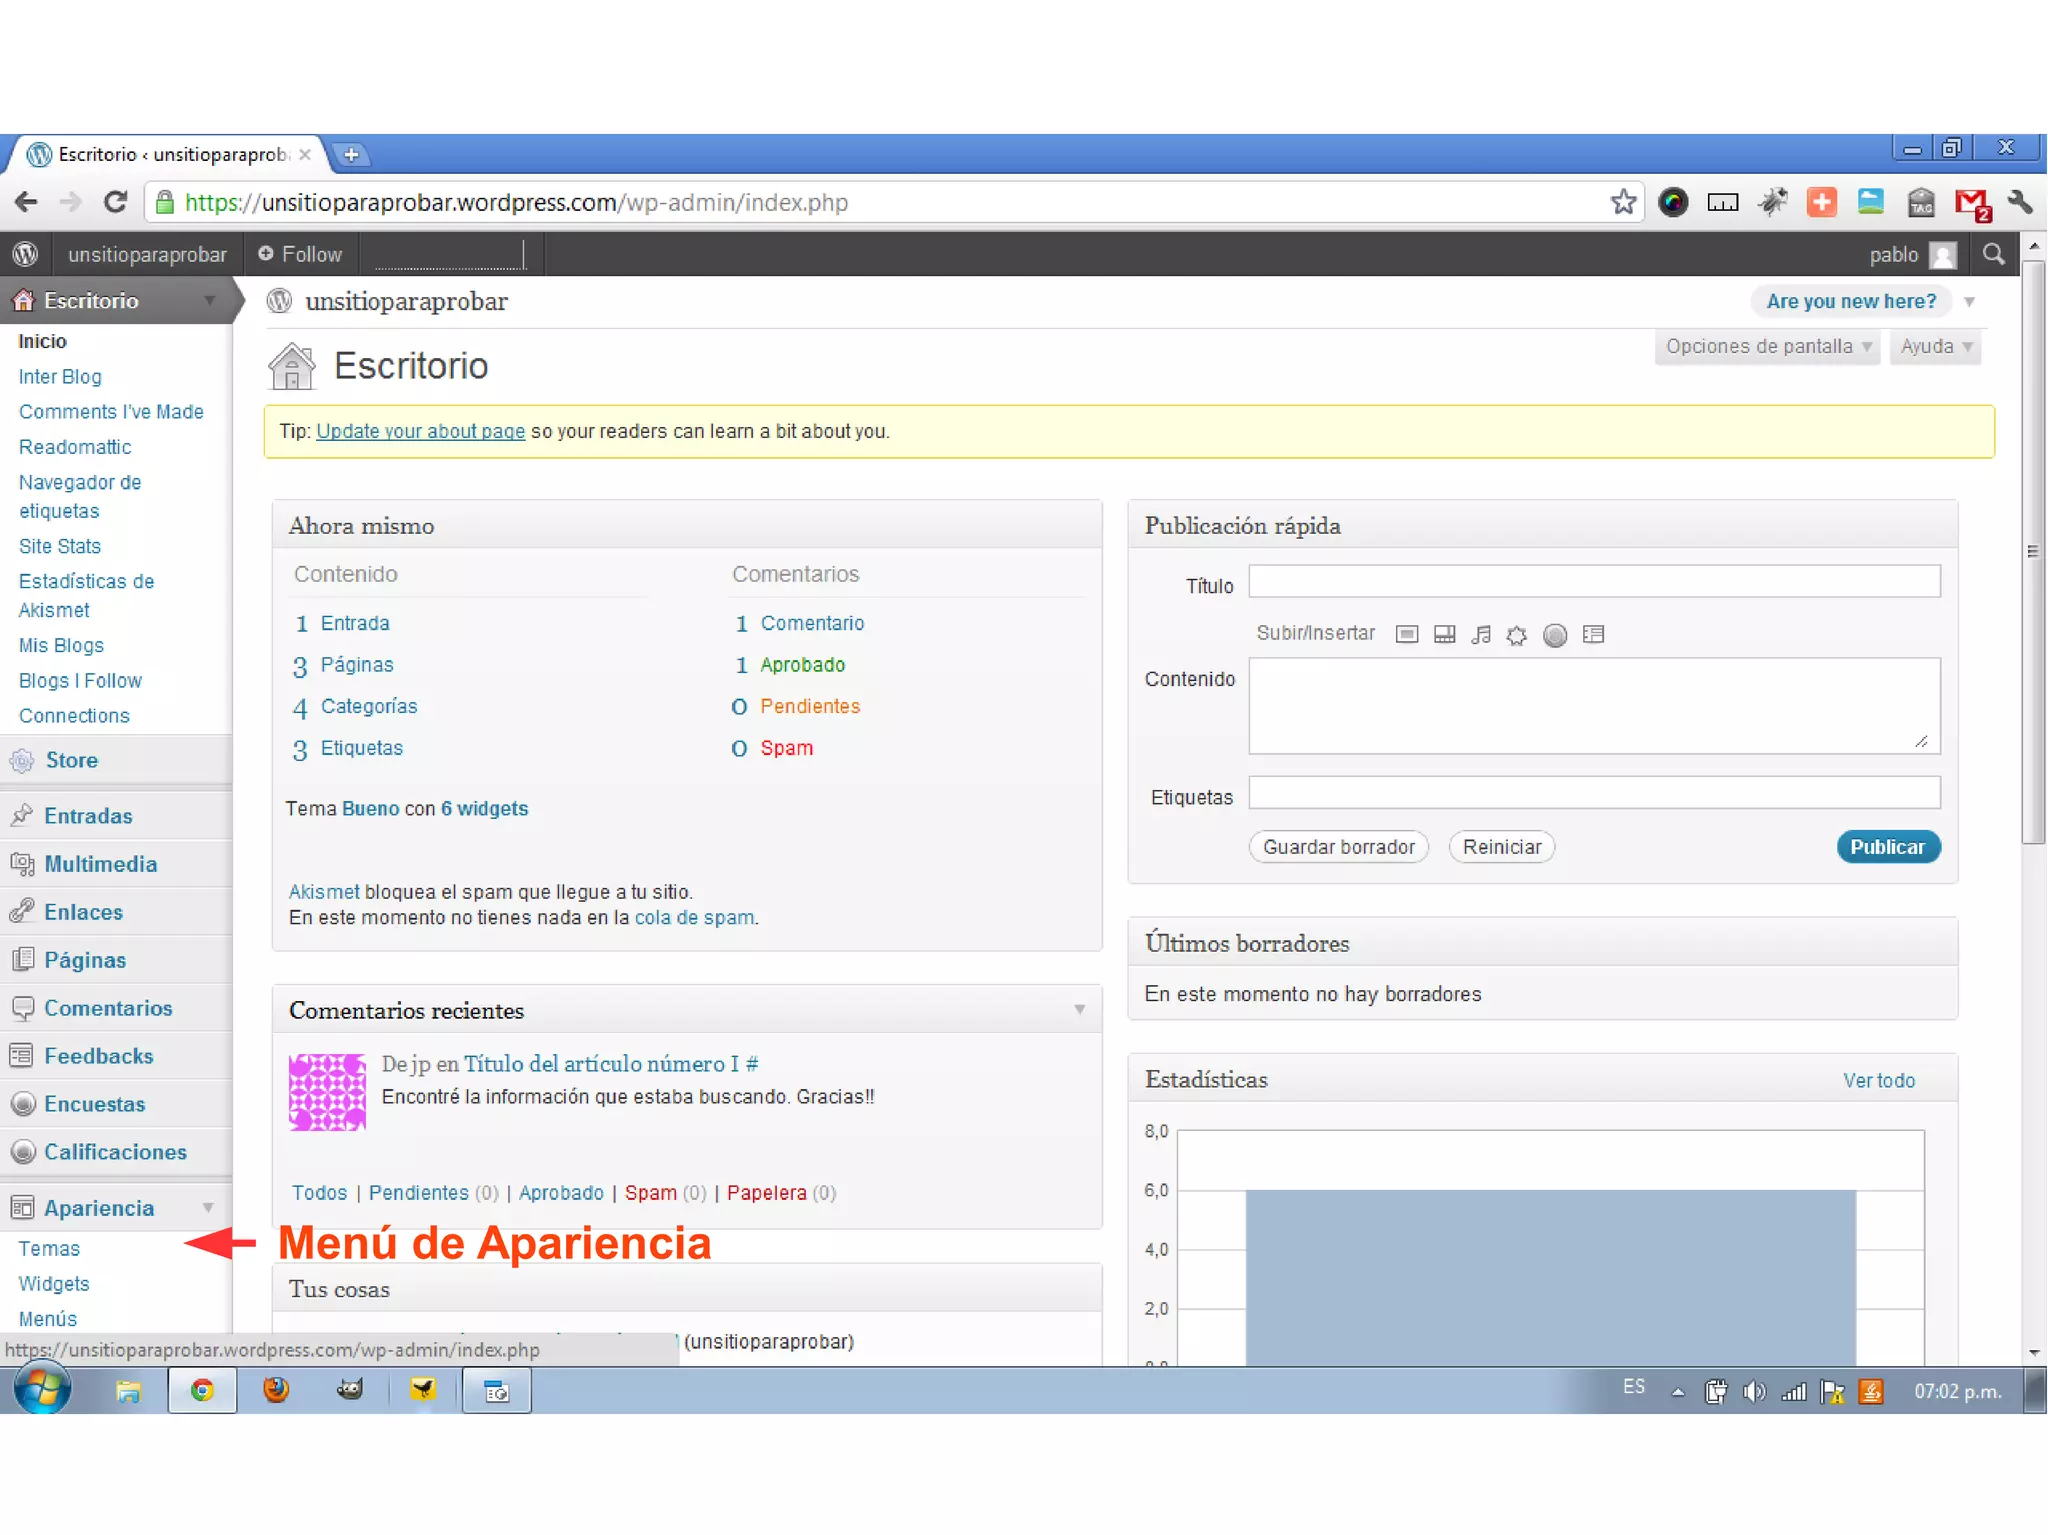Collapse the Apariencia menu arrow
This screenshot has width=2048, height=1535.
tap(208, 1207)
